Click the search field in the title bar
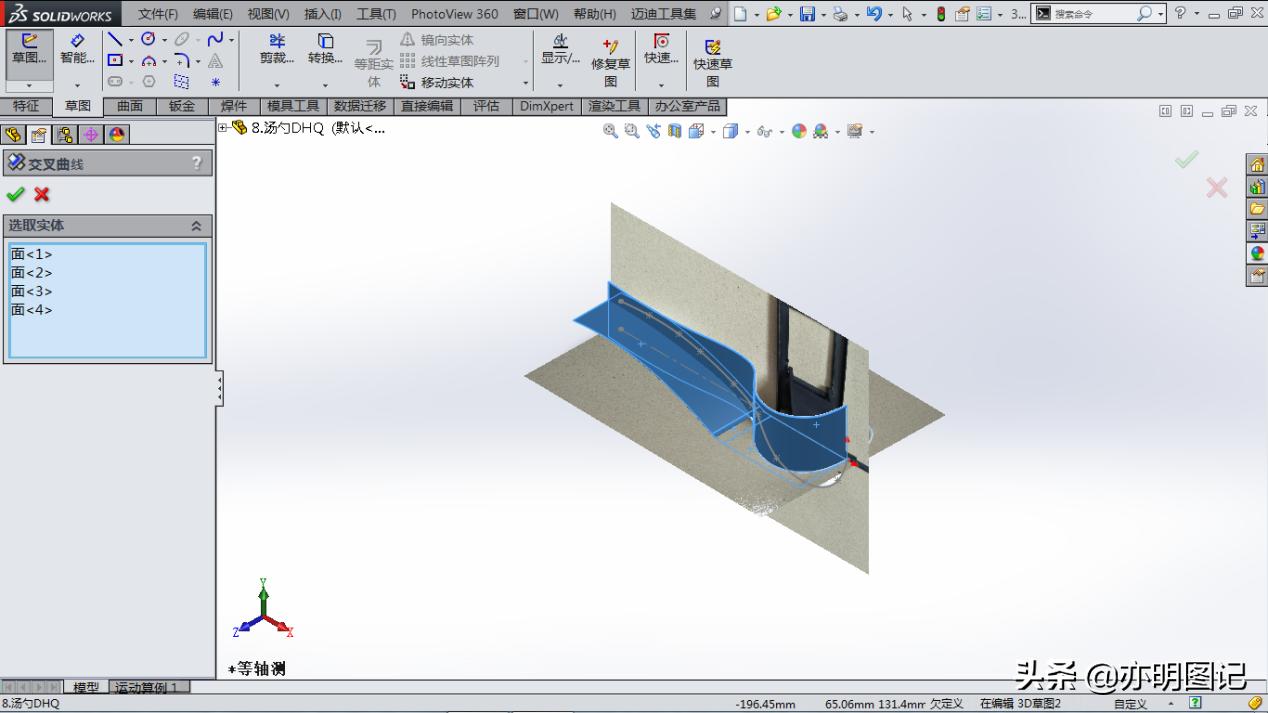The height and width of the screenshot is (713, 1268). click(1085, 13)
